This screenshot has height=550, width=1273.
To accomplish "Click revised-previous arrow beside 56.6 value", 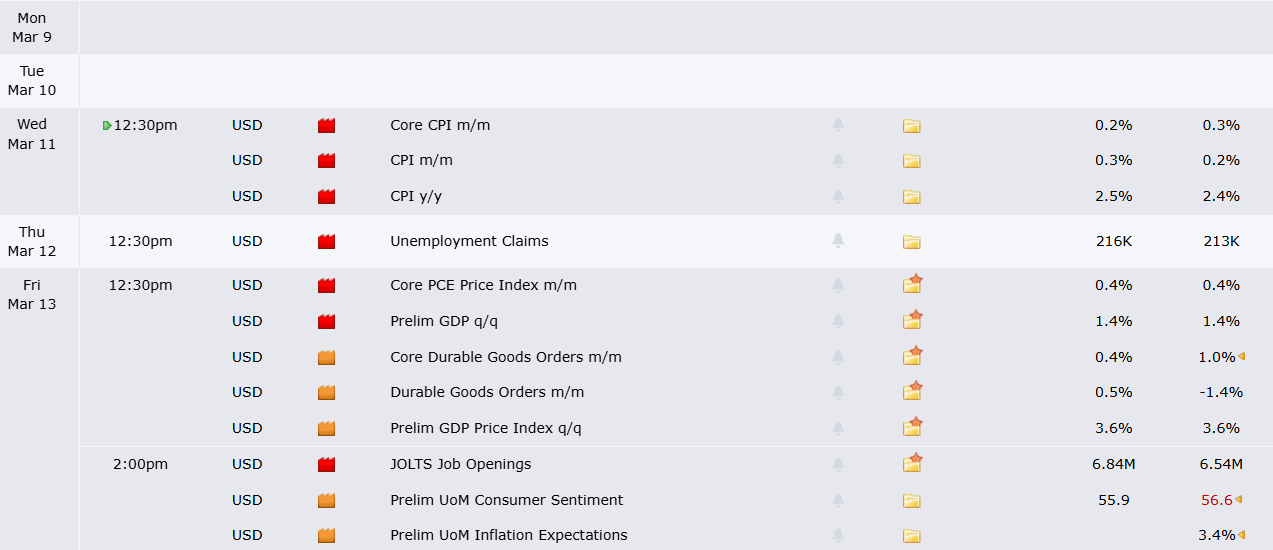I will 1240,500.
